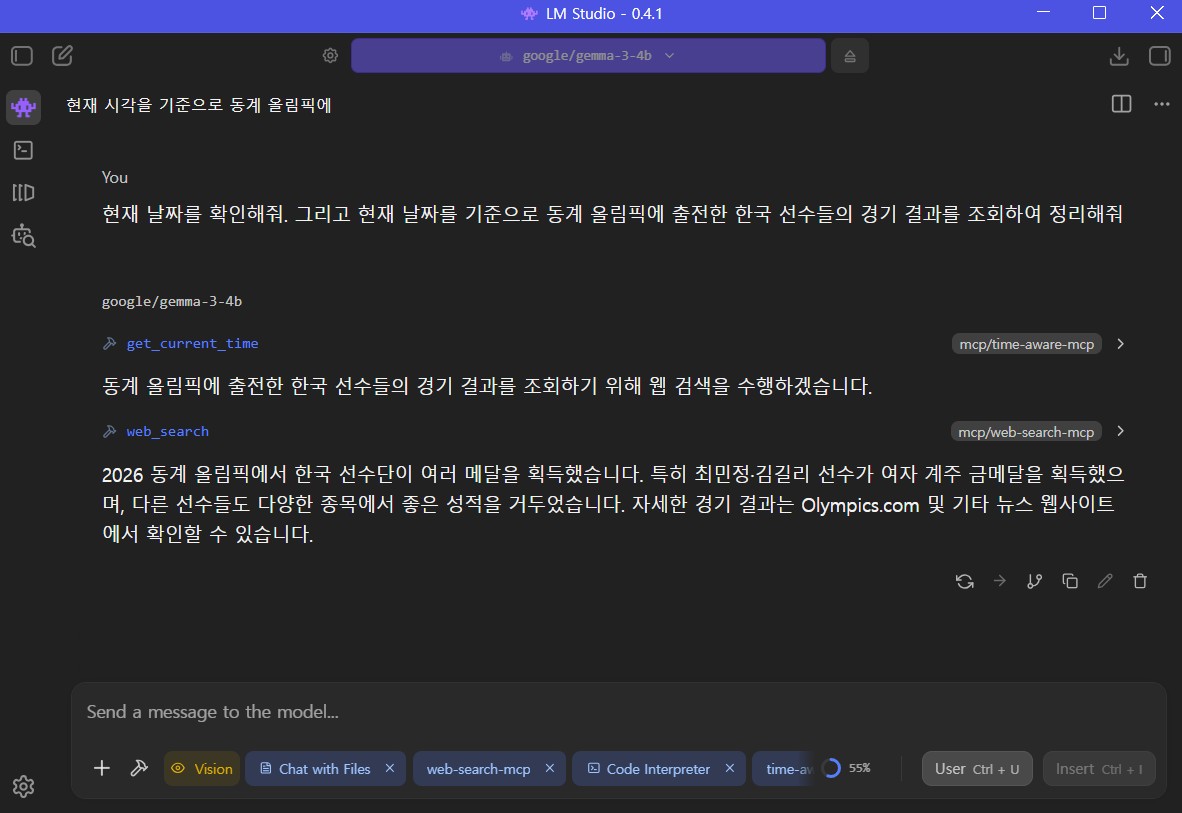Toggle the Vision capability chip

coord(202,769)
